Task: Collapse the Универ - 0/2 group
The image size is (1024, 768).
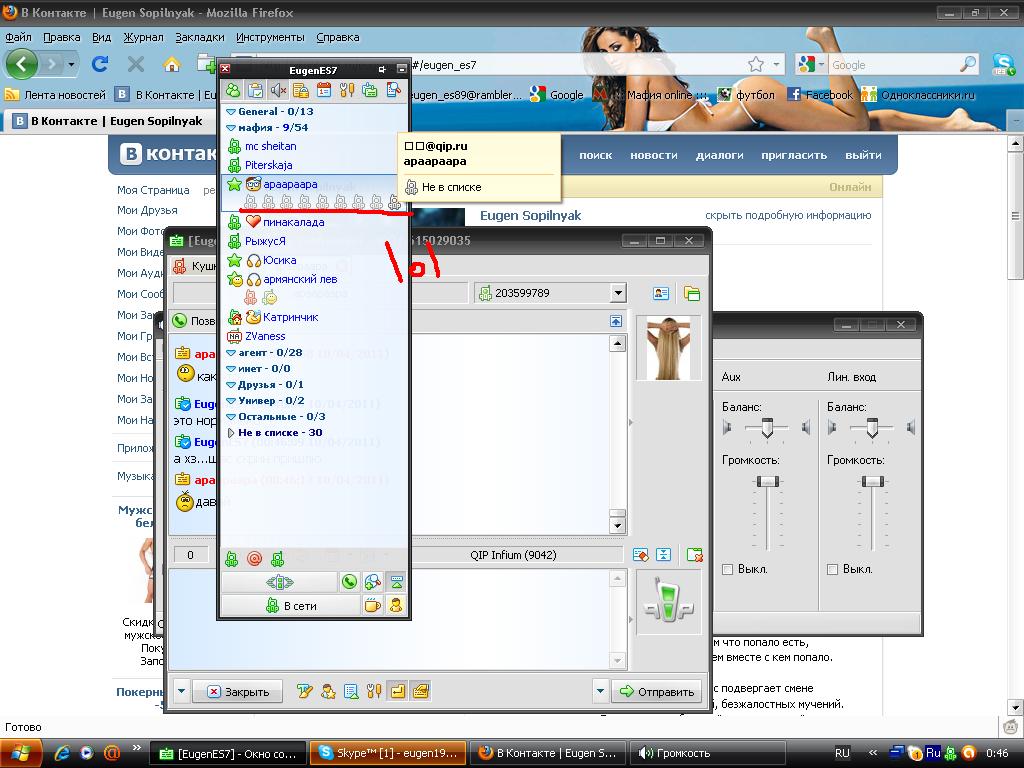Action: click(231, 400)
